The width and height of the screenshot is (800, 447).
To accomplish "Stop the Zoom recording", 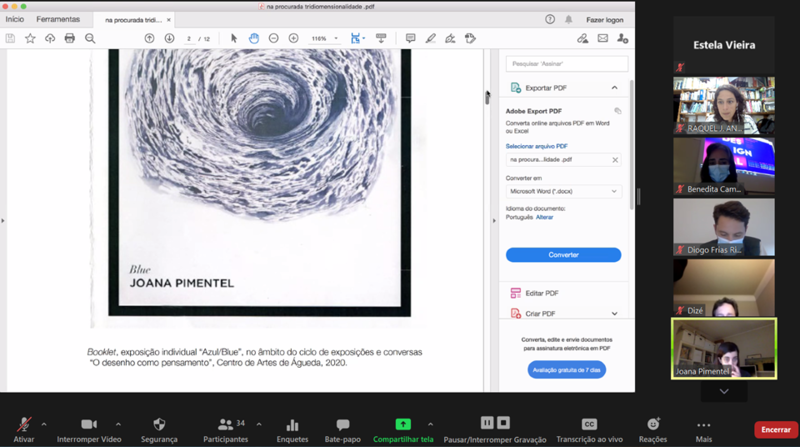I will pyautogui.click(x=503, y=423).
